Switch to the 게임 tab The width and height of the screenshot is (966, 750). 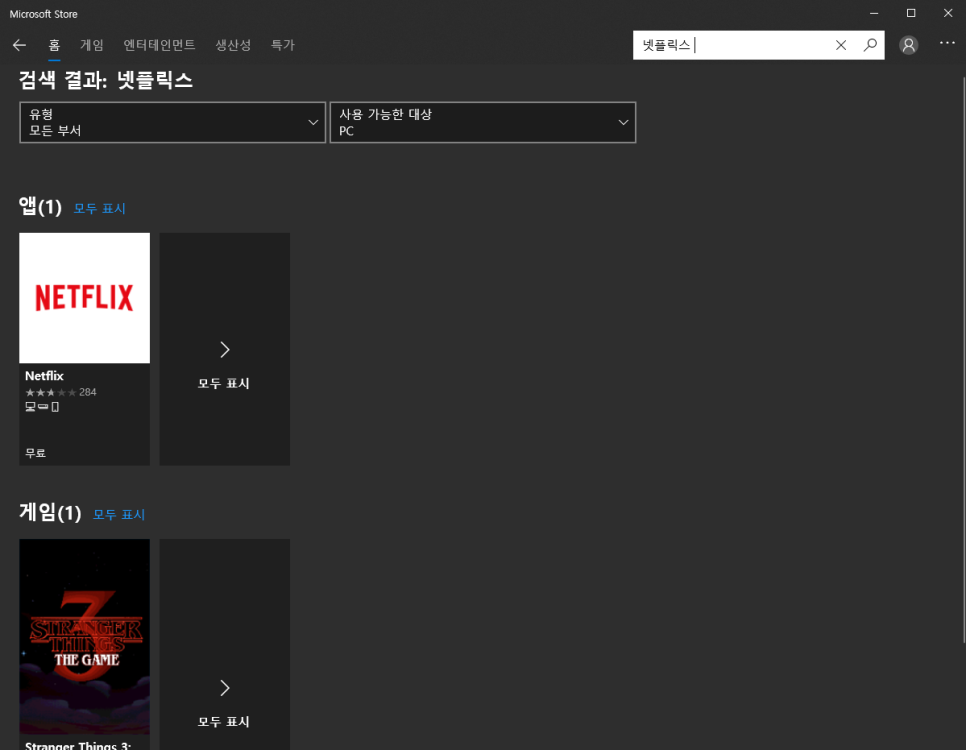coord(92,45)
